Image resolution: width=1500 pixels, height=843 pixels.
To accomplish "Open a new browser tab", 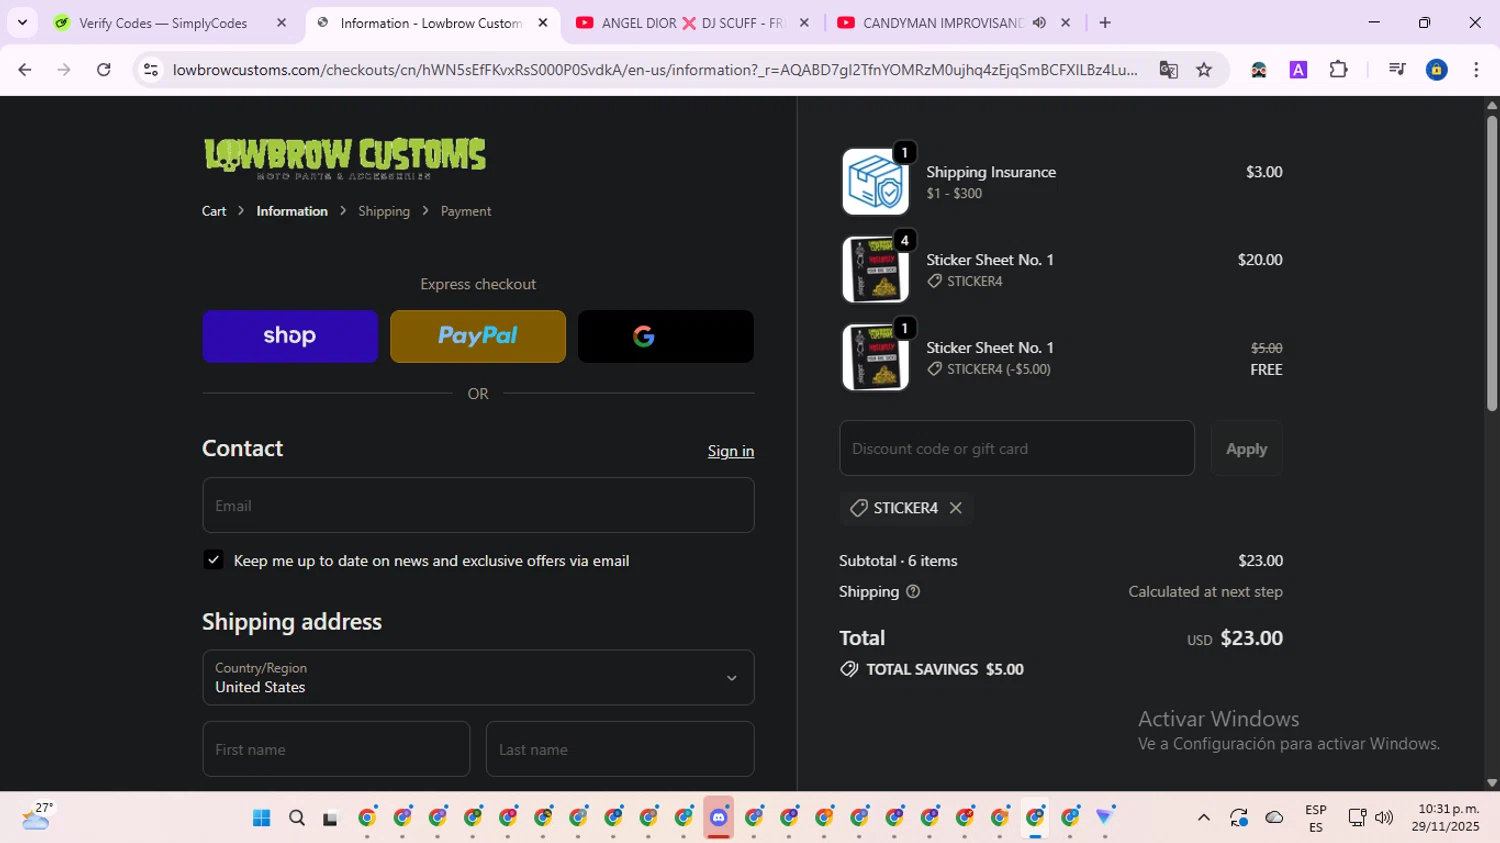I will [x=1105, y=23].
